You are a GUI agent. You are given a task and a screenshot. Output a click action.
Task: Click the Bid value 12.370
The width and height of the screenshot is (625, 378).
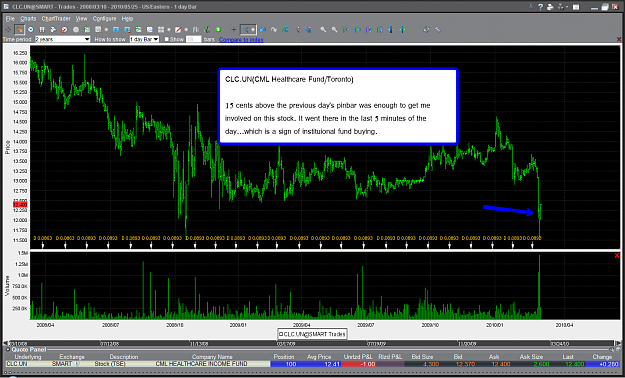tap(465, 364)
